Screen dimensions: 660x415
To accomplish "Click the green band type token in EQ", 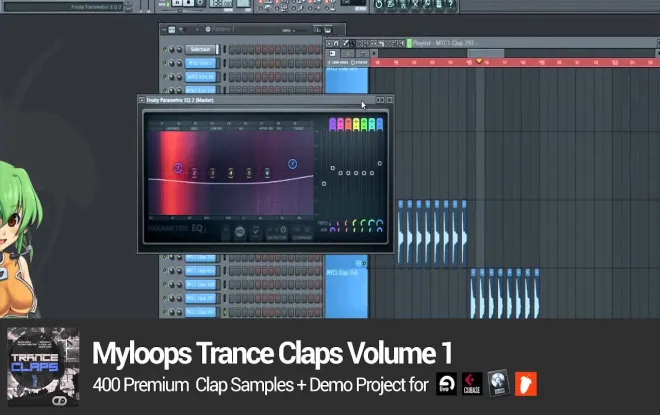I will click(364, 124).
